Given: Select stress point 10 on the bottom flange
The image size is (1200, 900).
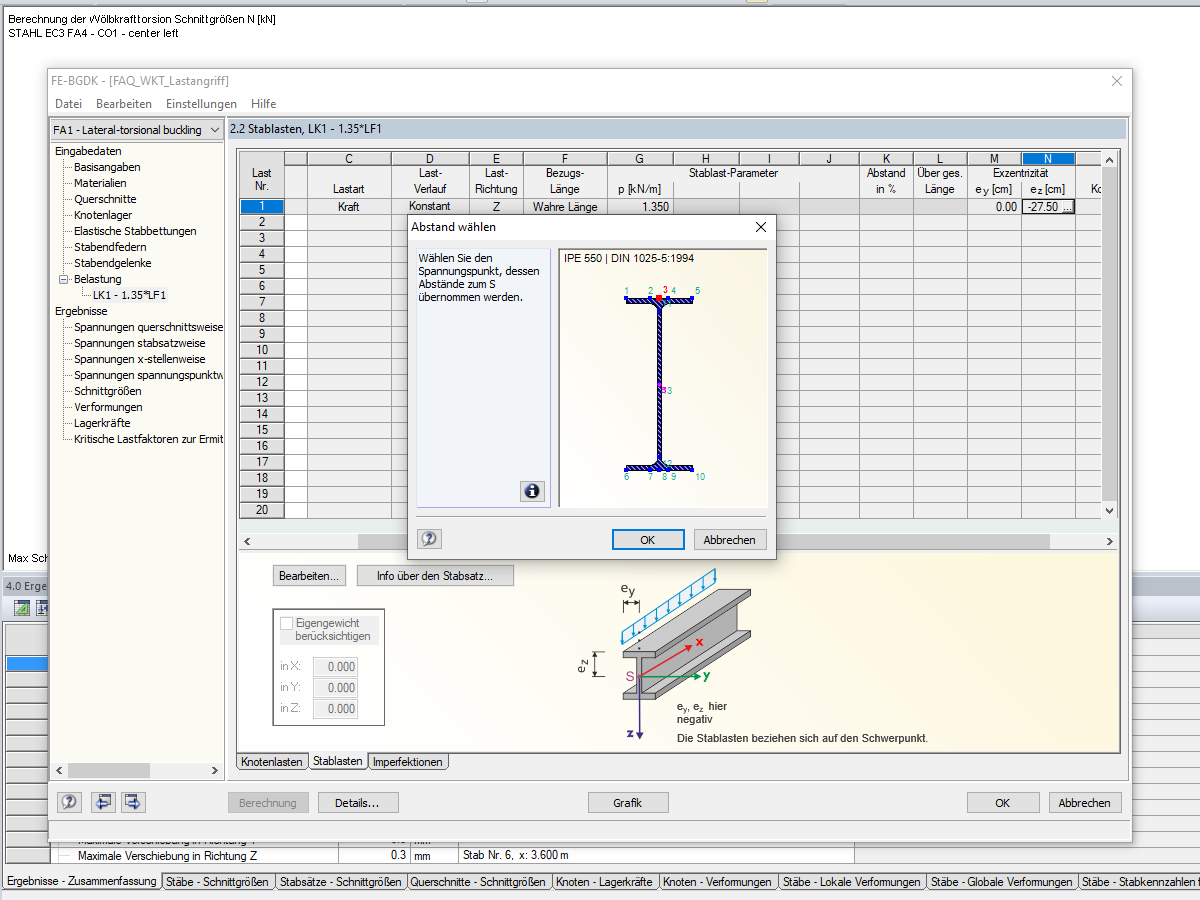Looking at the screenshot, I should click(x=692, y=468).
